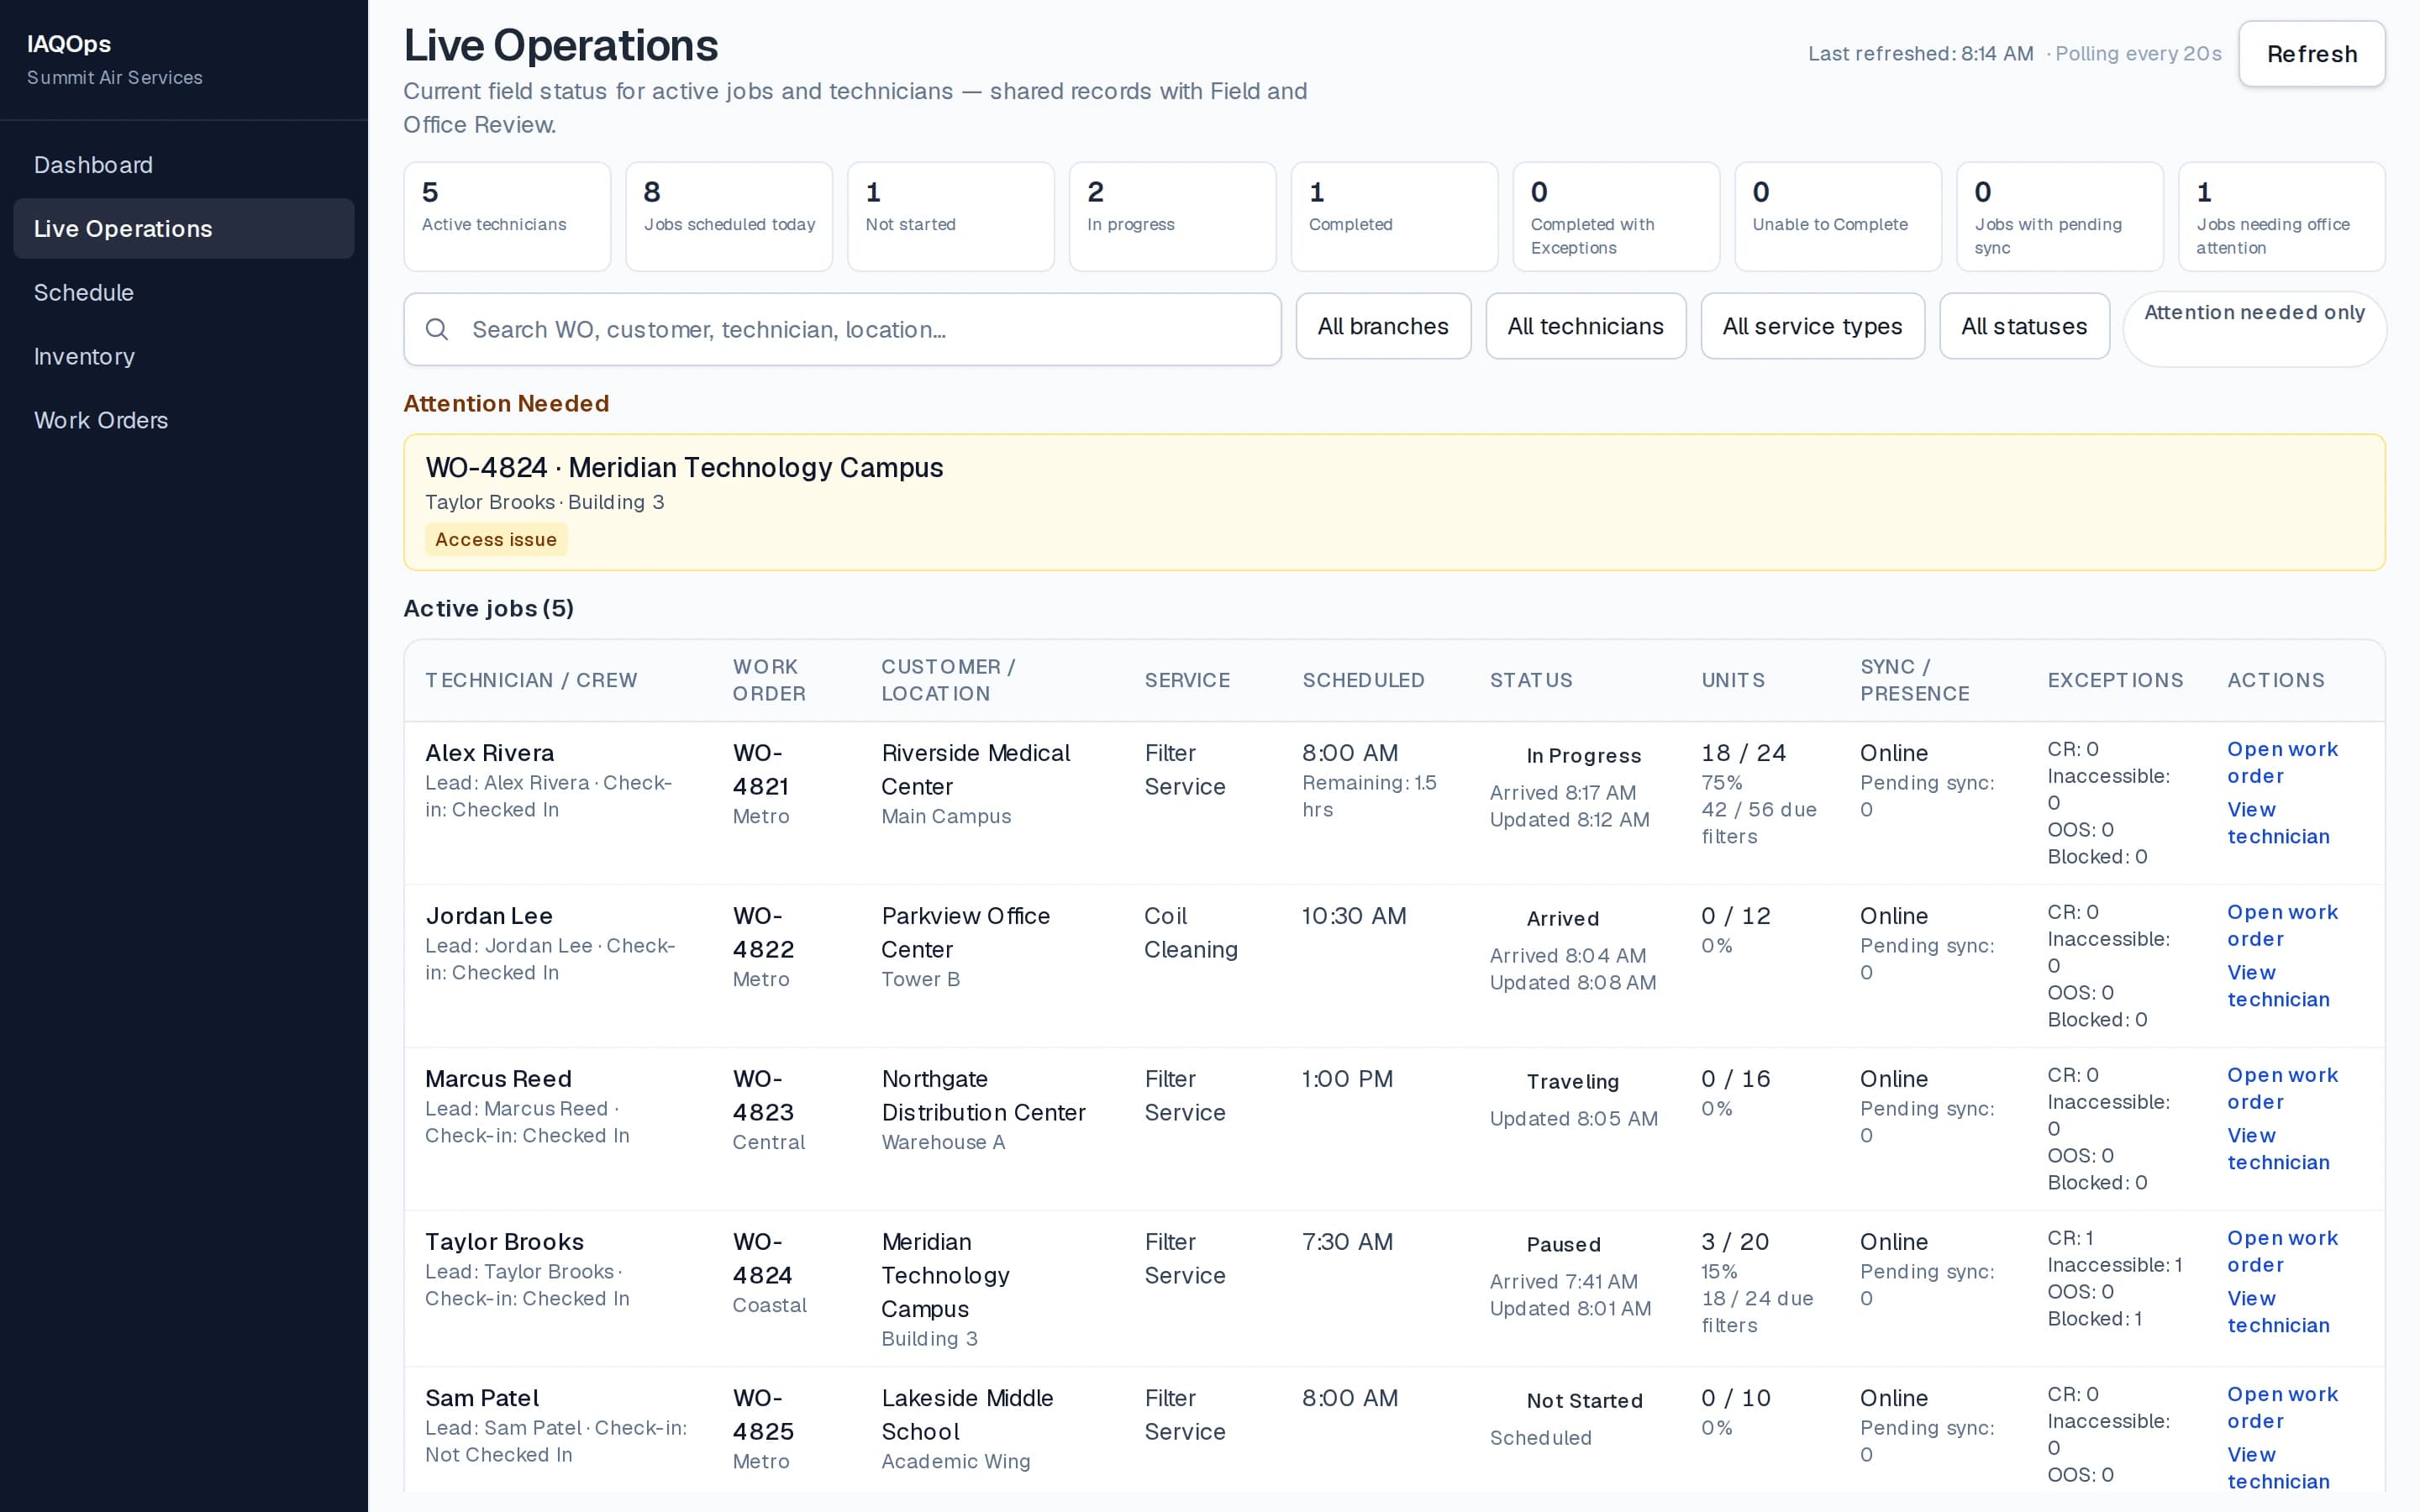Click the 7:30 AM scheduled time
The height and width of the screenshot is (1512, 2420).
pyautogui.click(x=1347, y=1242)
